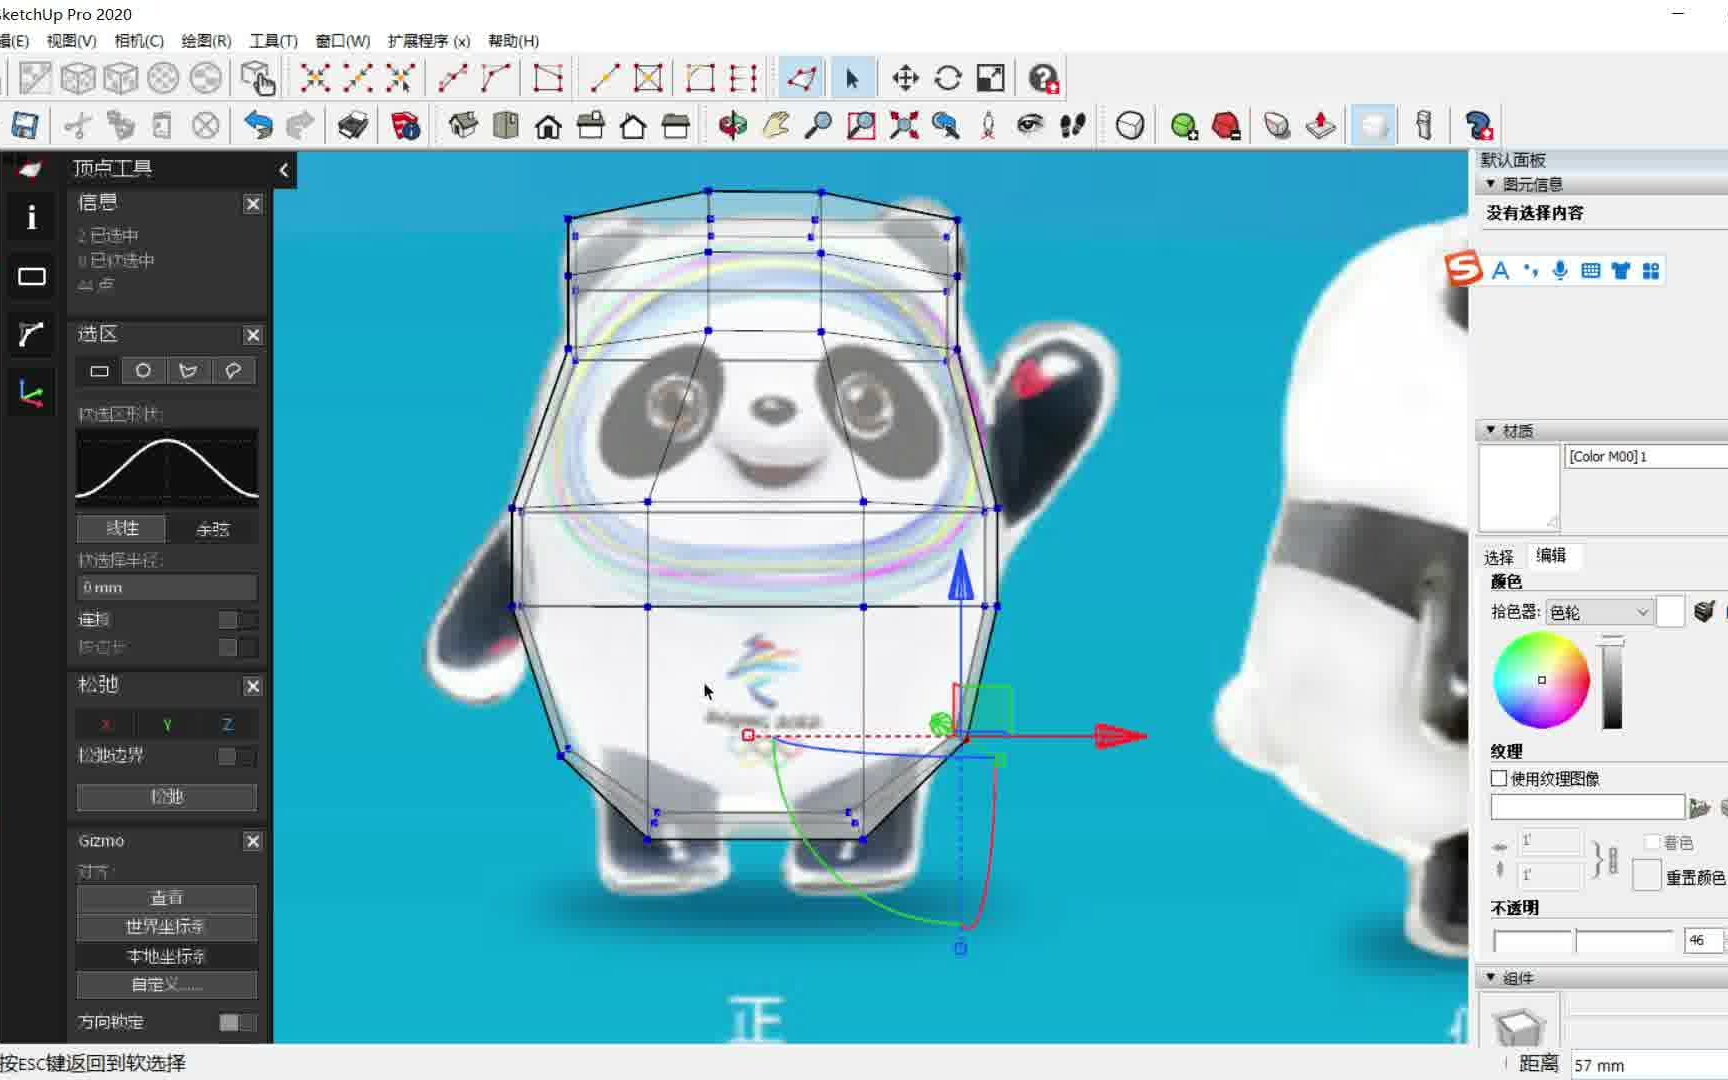
Task: Click the Sogou input method S logo
Action: (x=1463, y=268)
